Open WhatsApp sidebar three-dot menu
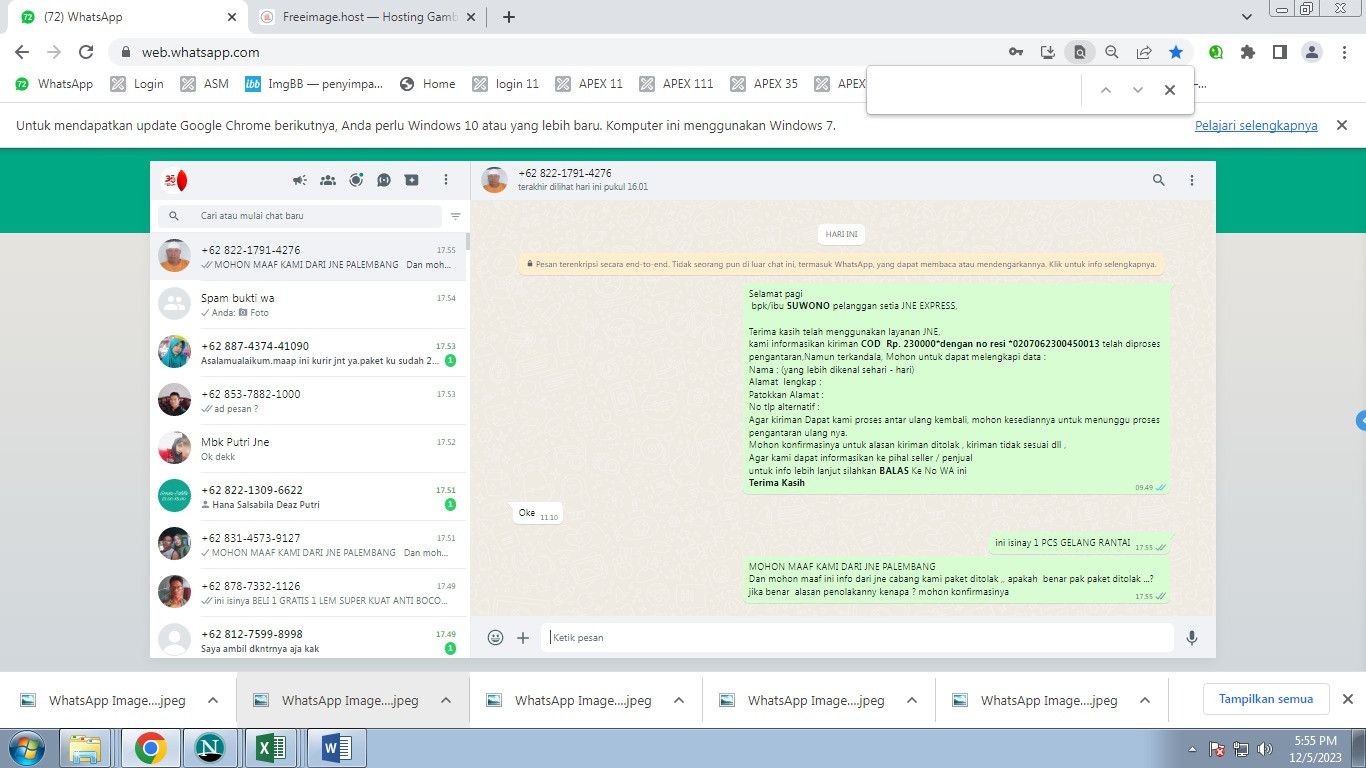Viewport: 1366px width, 768px height. tap(446, 180)
